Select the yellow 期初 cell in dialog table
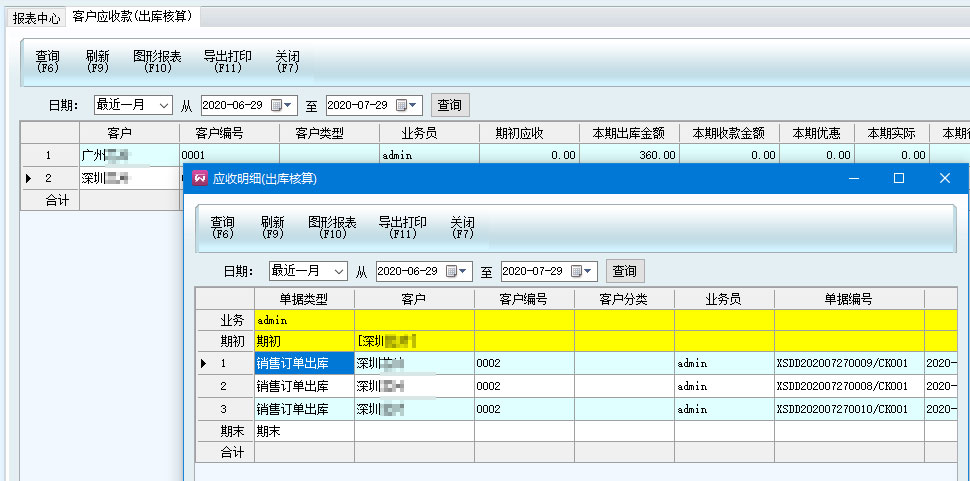Screen dimensions: 970x481 tap(304, 341)
